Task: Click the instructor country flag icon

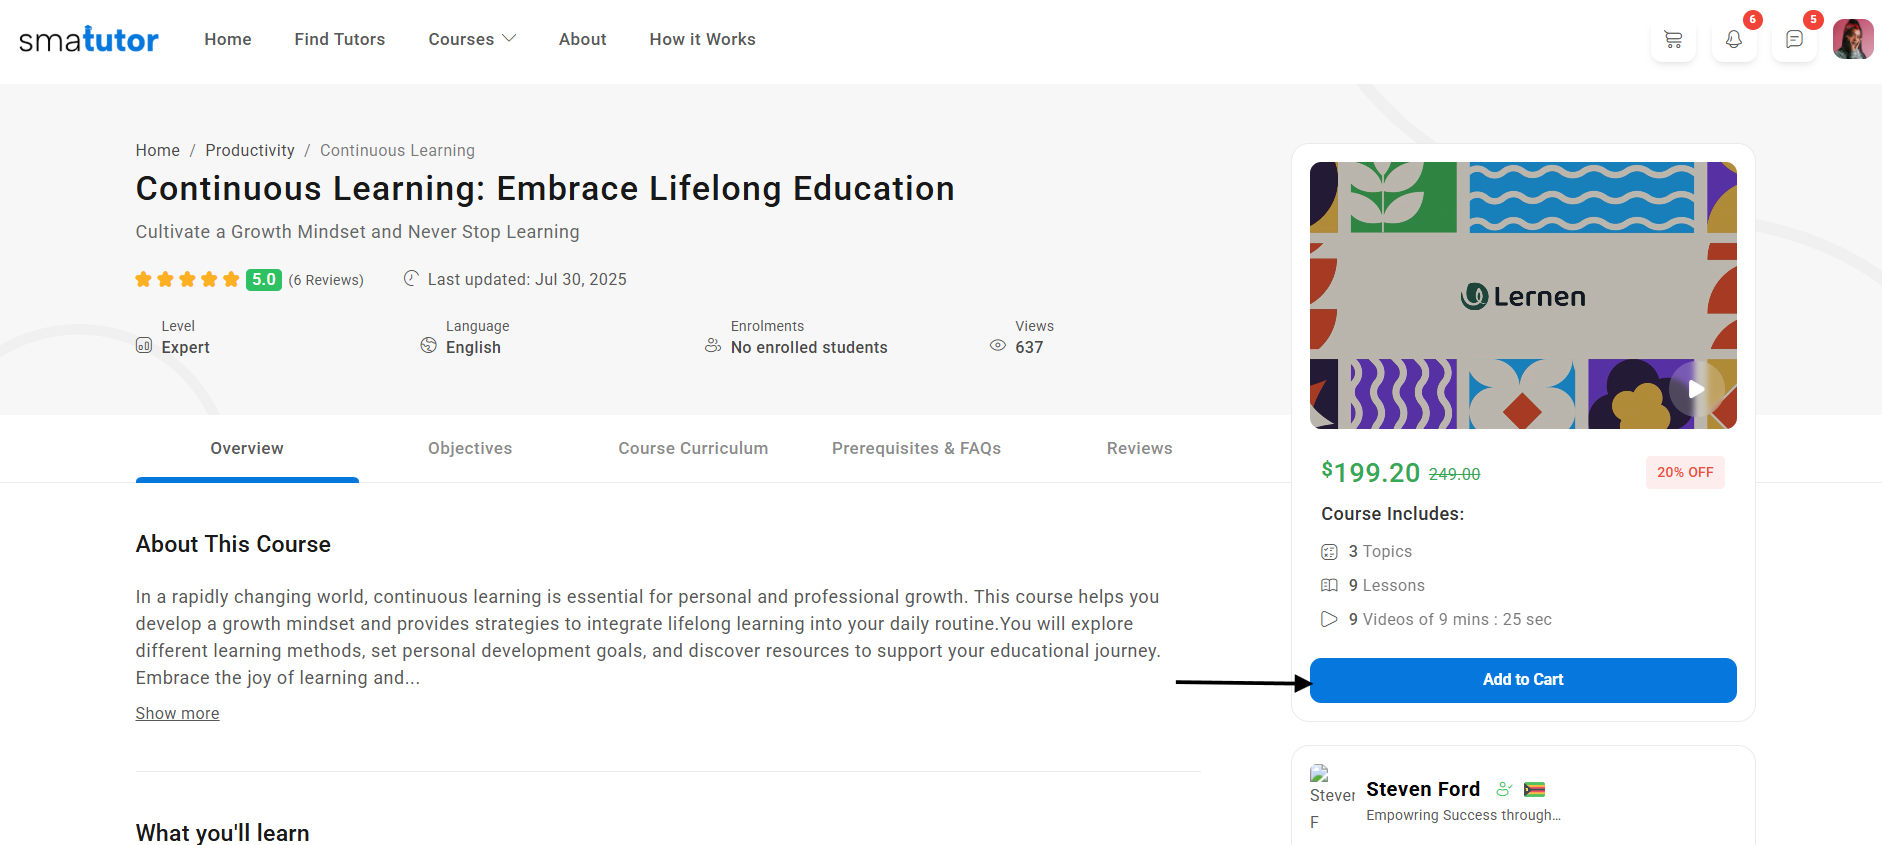Action: pos(1534,789)
